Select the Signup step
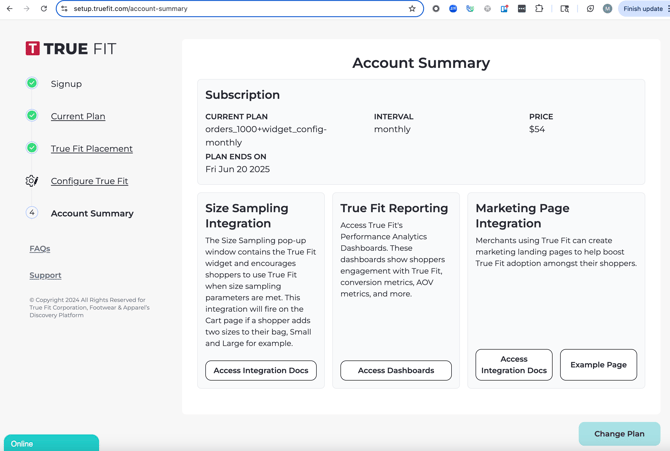This screenshot has height=451, width=670. [x=66, y=84]
